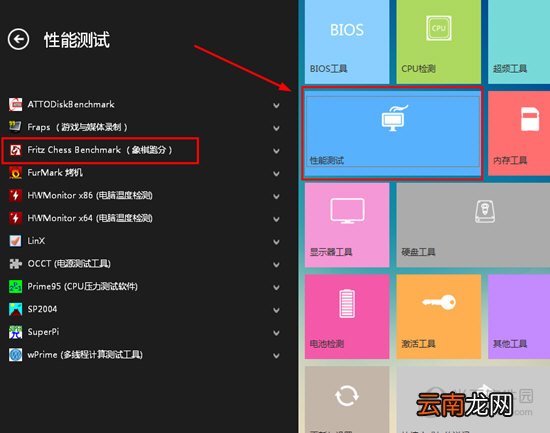Click HWMonitor x64 entry text

pyautogui.click(x=90, y=218)
